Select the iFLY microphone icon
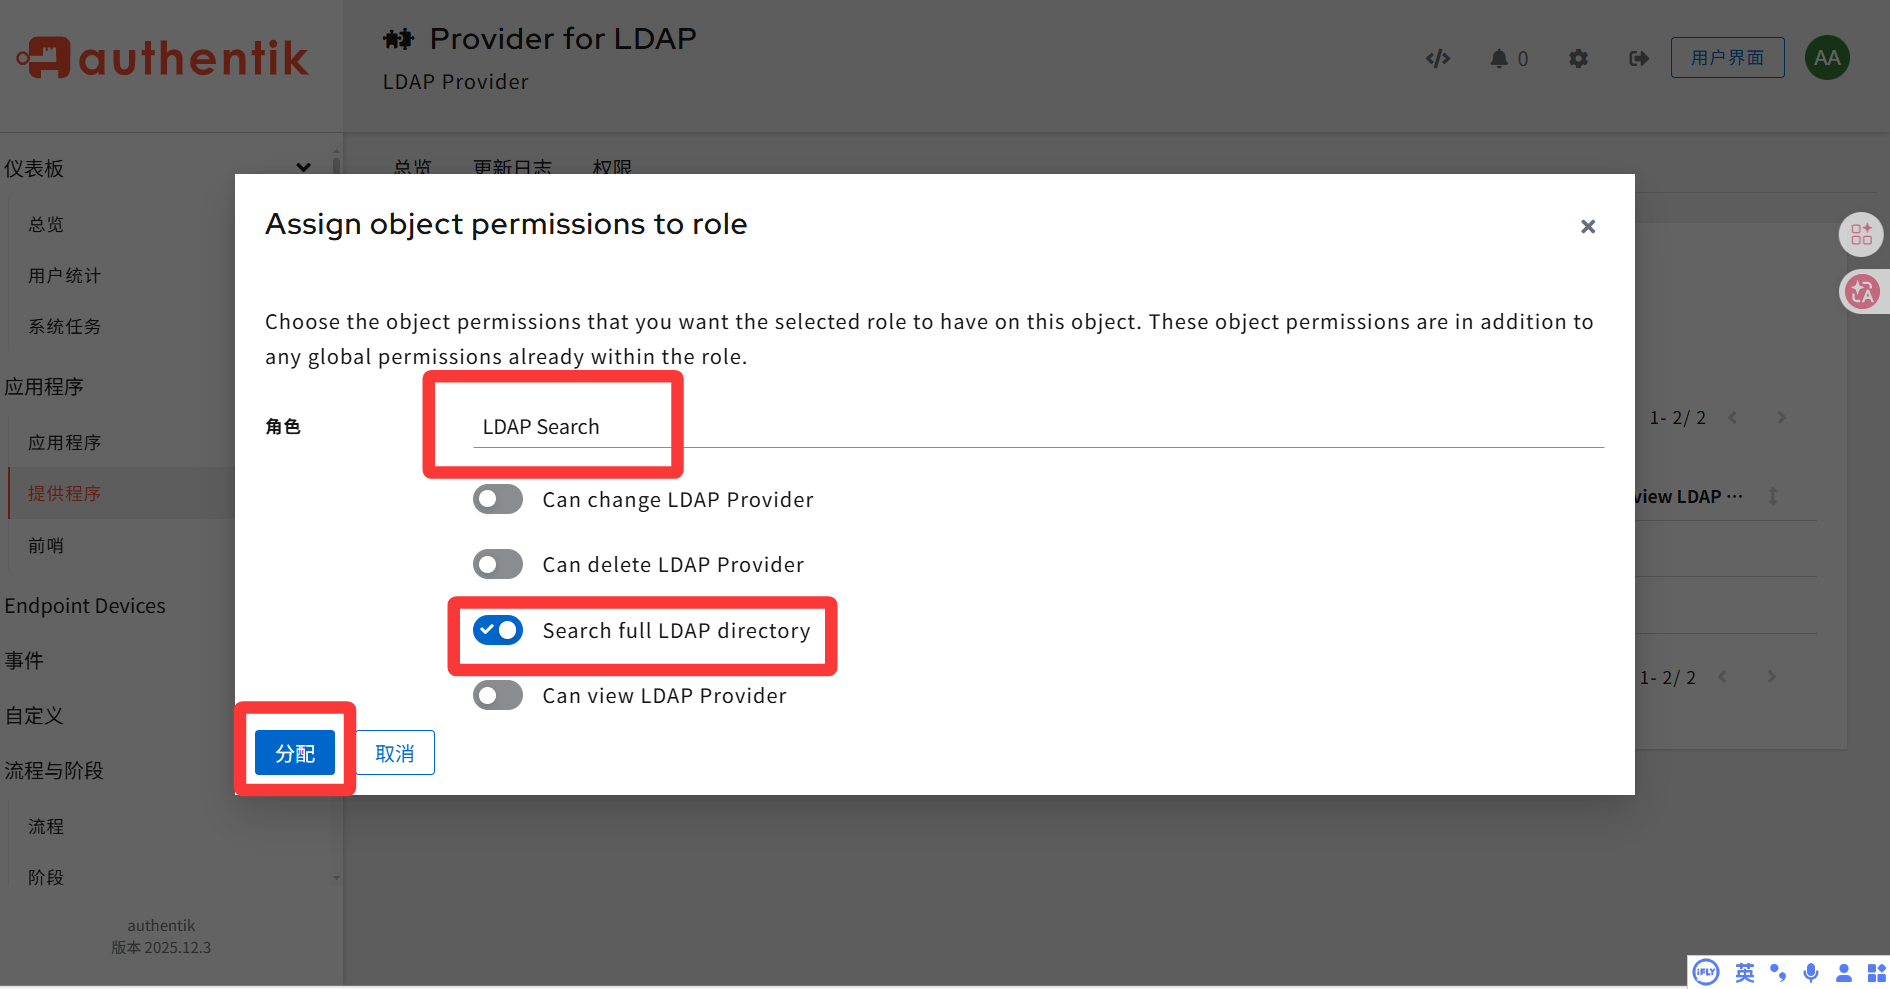1890x989 pixels. (x=1810, y=972)
